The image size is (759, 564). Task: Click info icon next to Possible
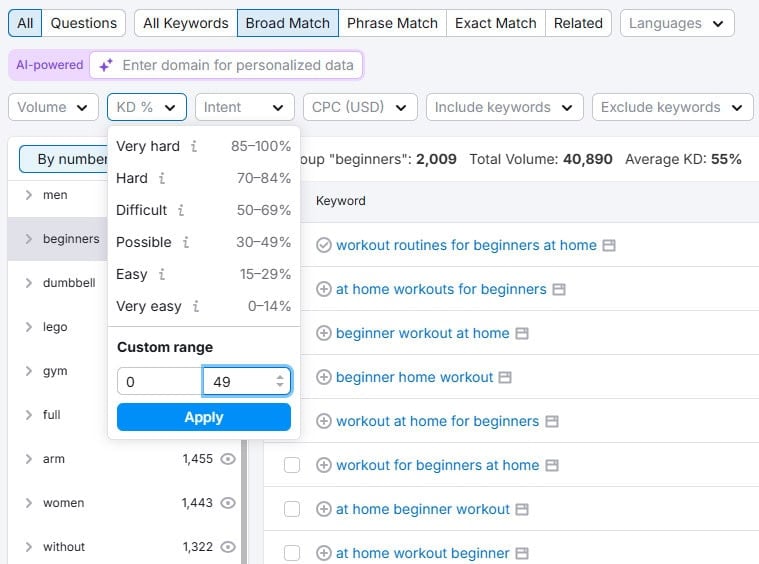click(185, 242)
